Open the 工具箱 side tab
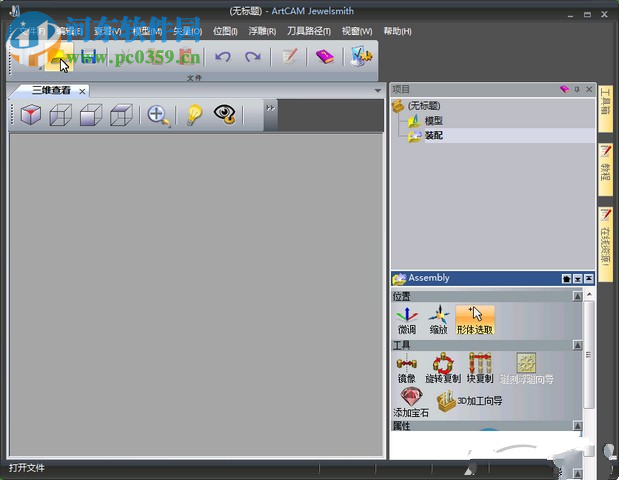 [x=605, y=109]
